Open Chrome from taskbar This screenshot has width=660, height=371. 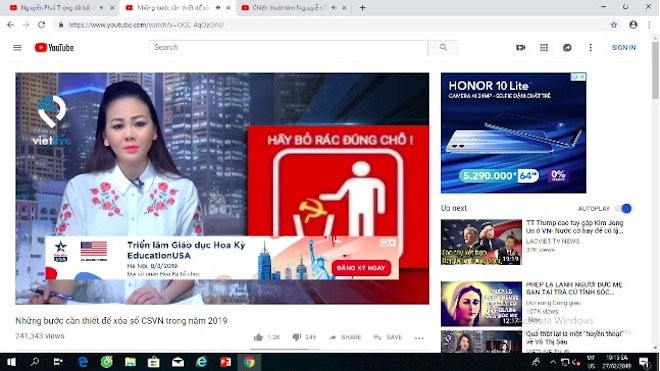(x=249, y=362)
